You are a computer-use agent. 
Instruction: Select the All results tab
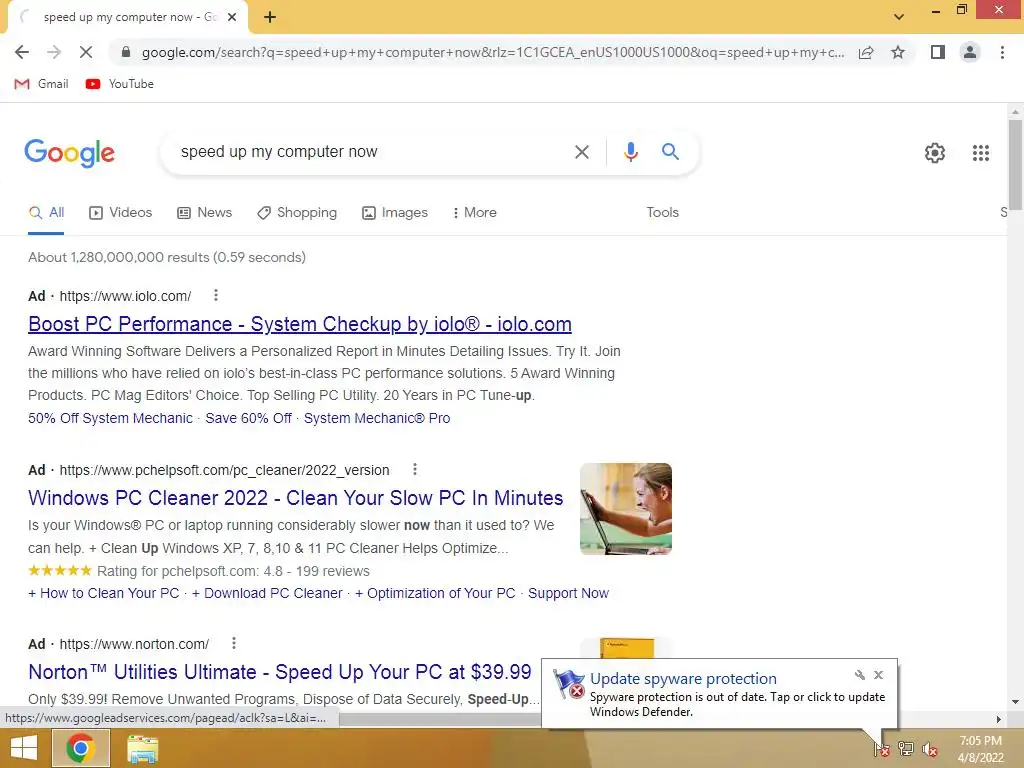pyautogui.click(x=46, y=213)
